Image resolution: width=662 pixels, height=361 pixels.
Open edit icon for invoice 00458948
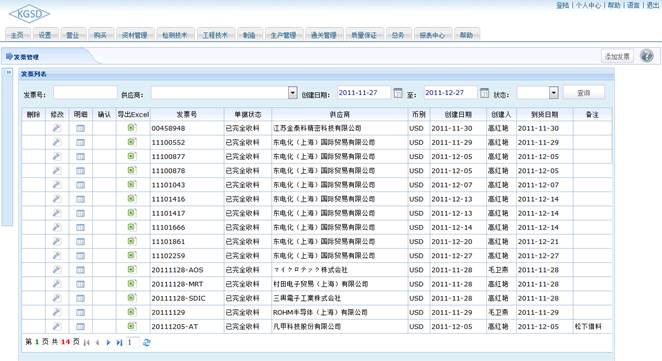tap(57, 128)
